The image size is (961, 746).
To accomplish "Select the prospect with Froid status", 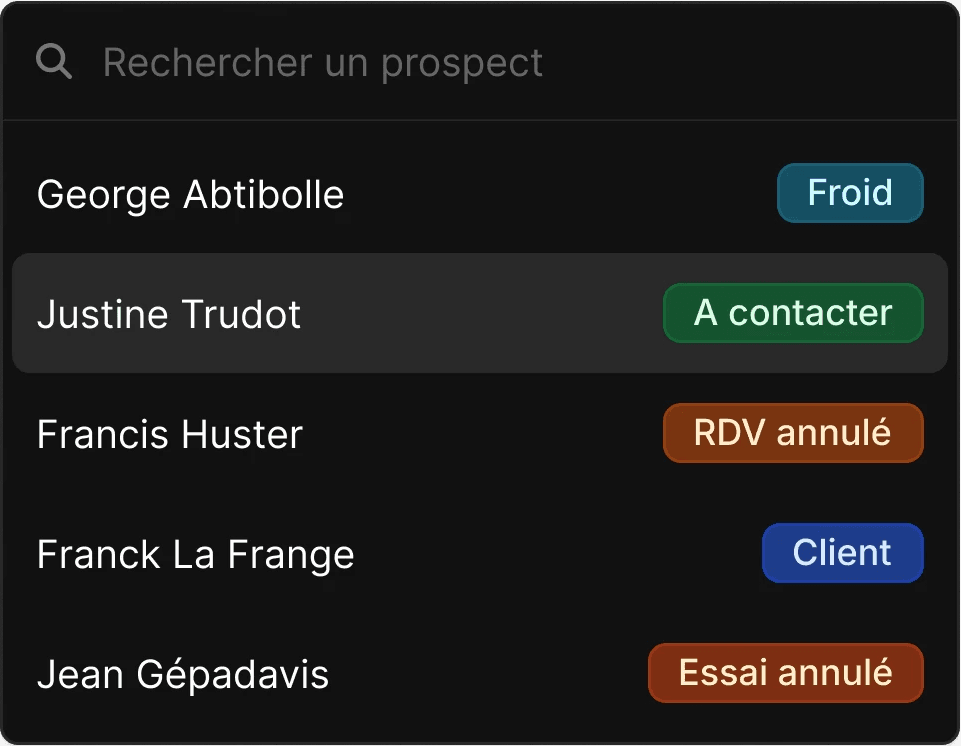I will click(480, 192).
